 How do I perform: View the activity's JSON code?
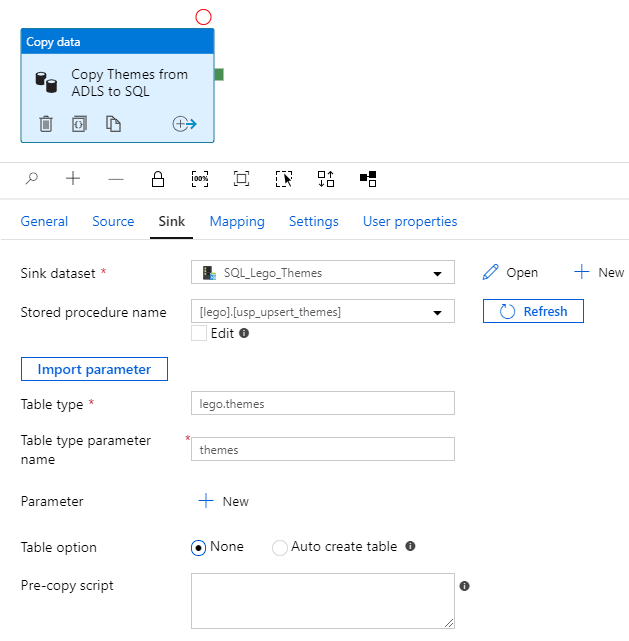pyautogui.click(x=79, y=124)
